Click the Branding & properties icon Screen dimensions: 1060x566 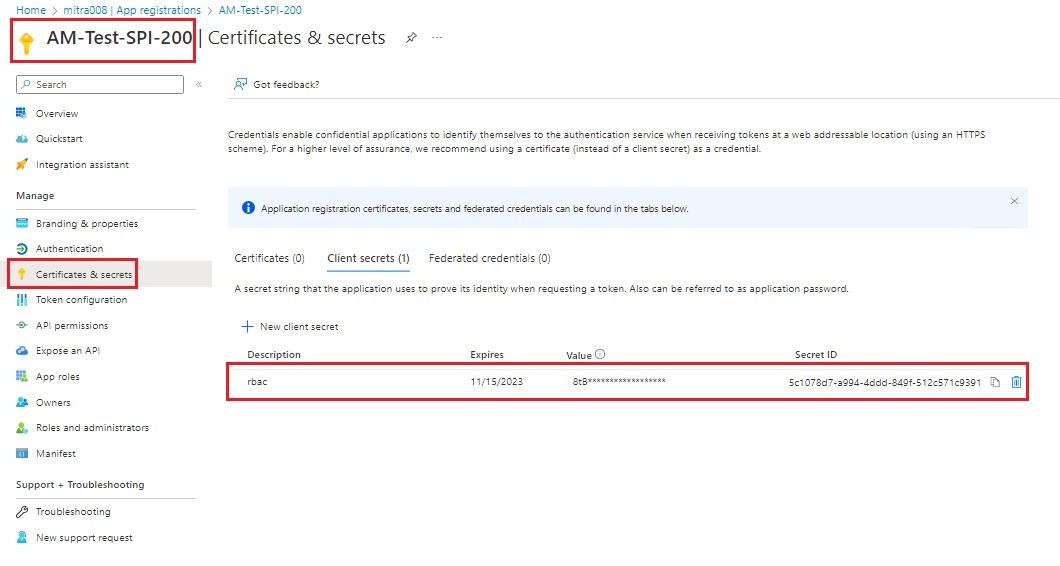[x=22, y=223]
